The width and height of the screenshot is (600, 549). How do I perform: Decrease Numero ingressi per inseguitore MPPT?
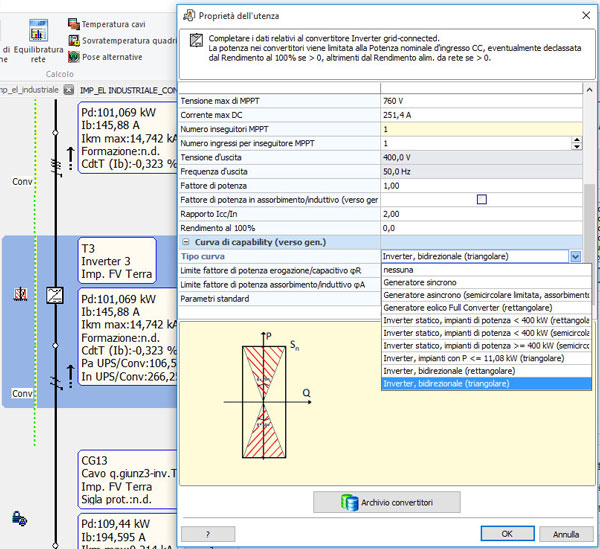tap(577, 147)
